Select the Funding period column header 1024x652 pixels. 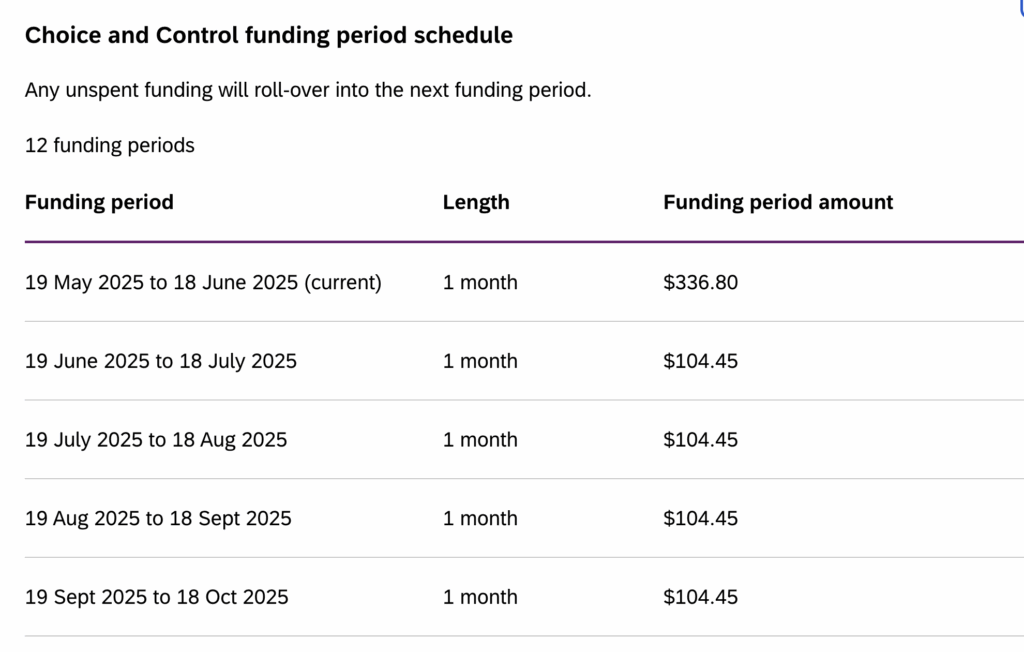pyautogui.click(x=99, y=202)
